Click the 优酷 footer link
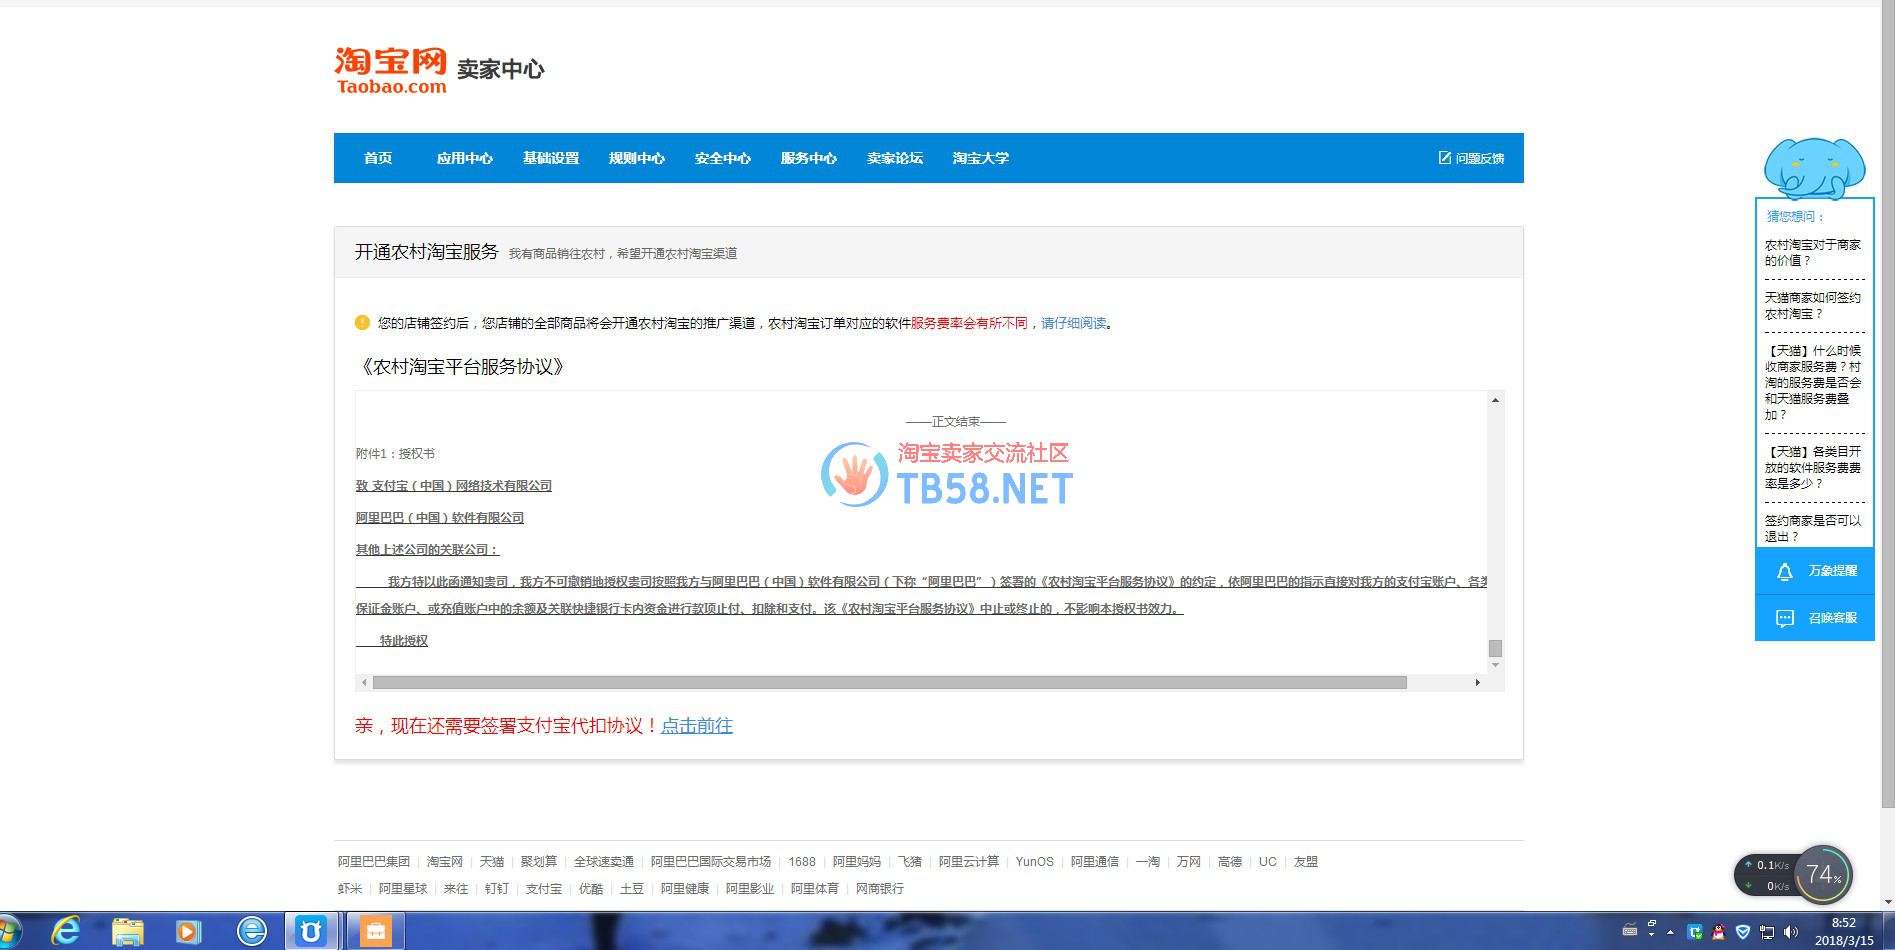Viewport: 1895px width, 950px height. coord(591,889)
